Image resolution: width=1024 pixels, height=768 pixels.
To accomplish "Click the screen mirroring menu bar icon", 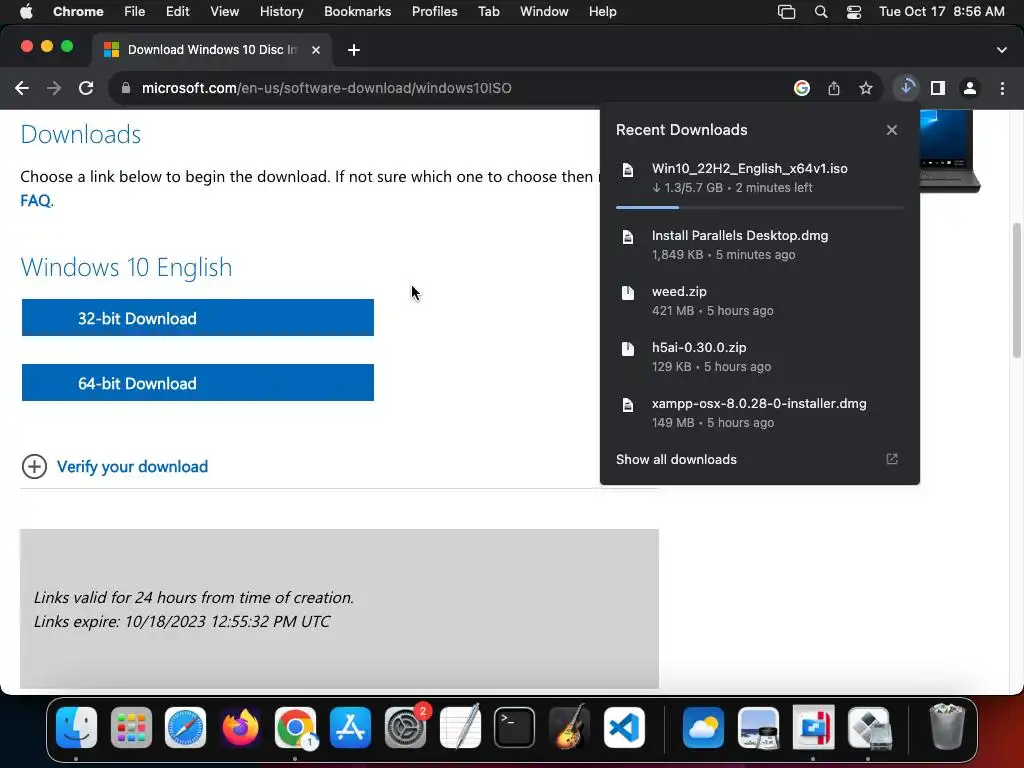I will 787,12.
